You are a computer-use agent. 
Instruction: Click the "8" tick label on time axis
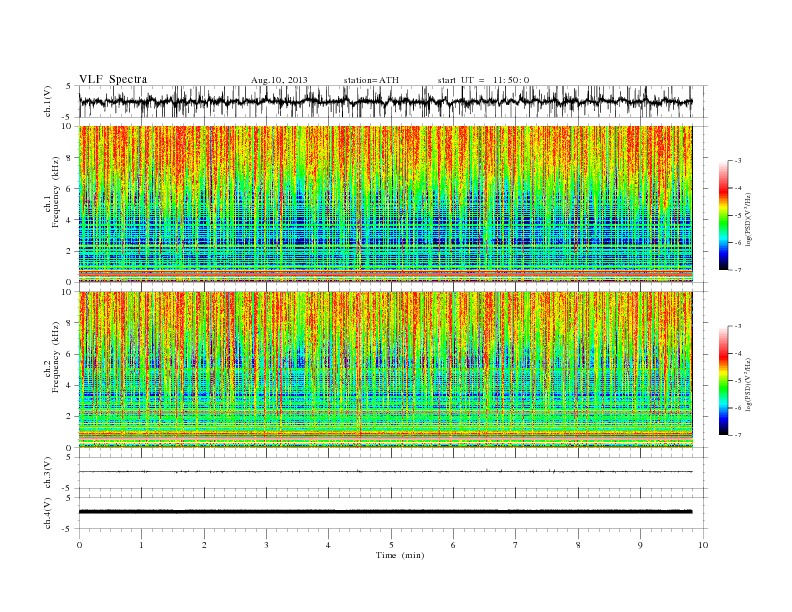point(578,545)
